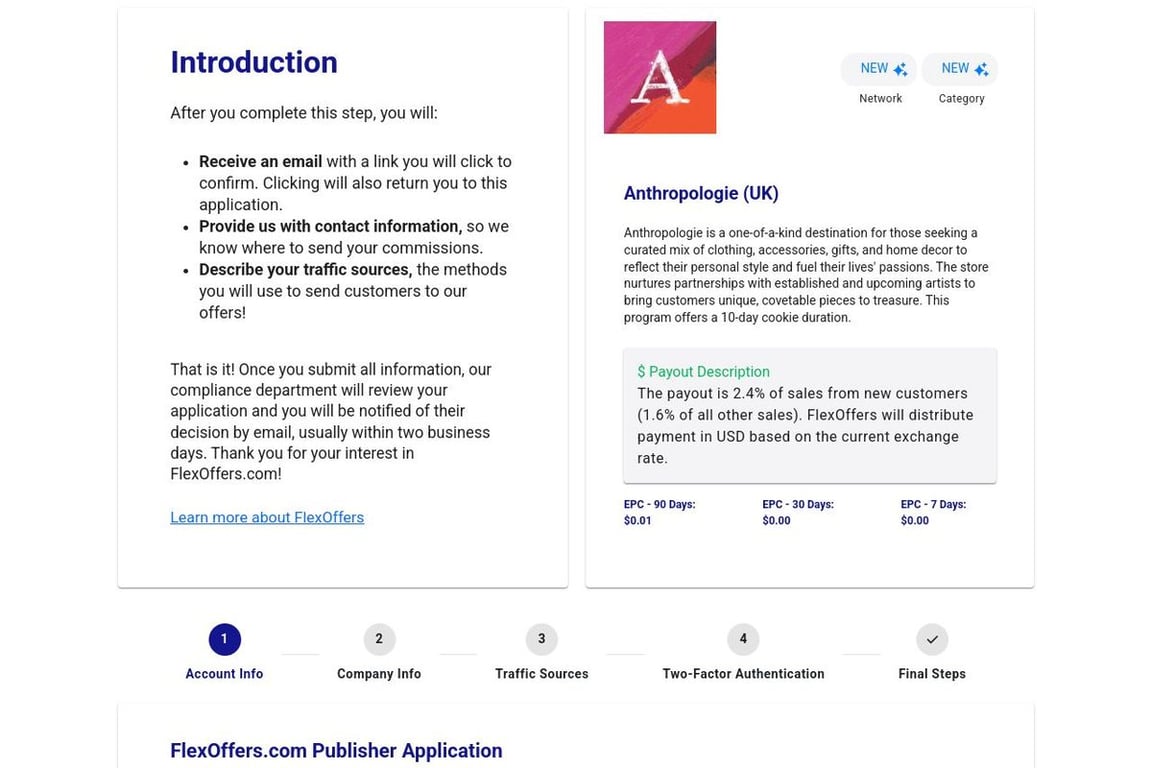Click the FlexOffers.com Publisher Application heading
The width and height of the screenshot is (1152, 768).
[336, 750]
